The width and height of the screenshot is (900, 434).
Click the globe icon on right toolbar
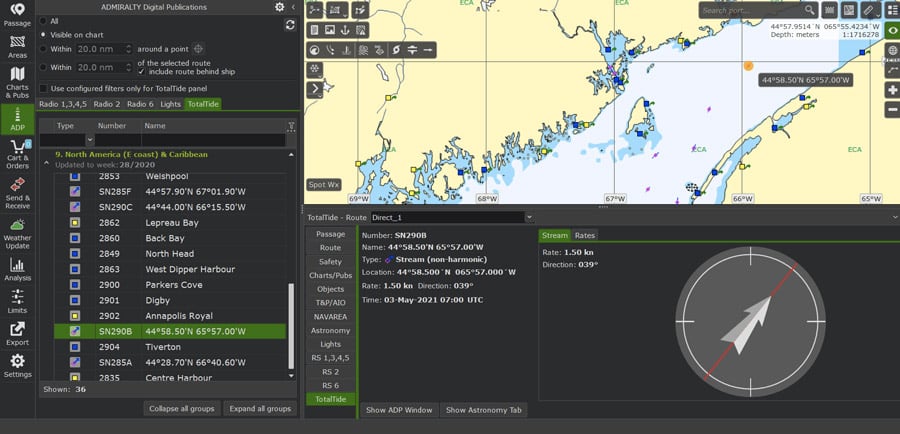(x=892, y=50)
